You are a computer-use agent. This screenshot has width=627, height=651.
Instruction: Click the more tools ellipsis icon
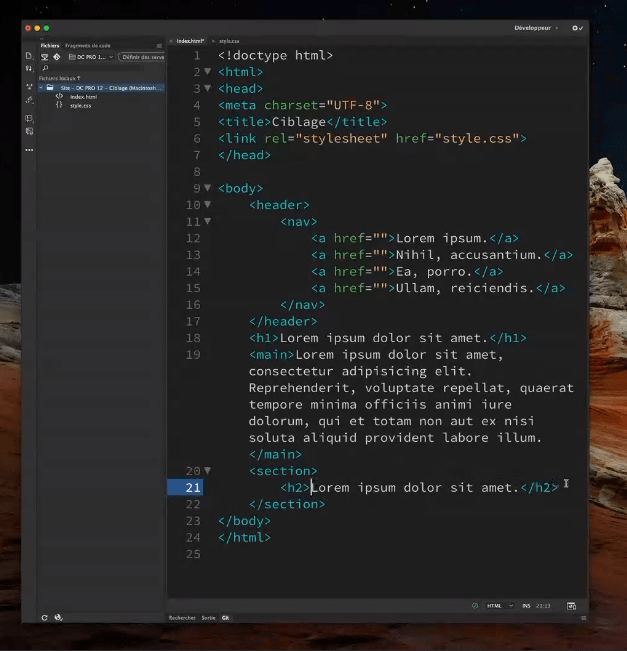pos(29,150)
